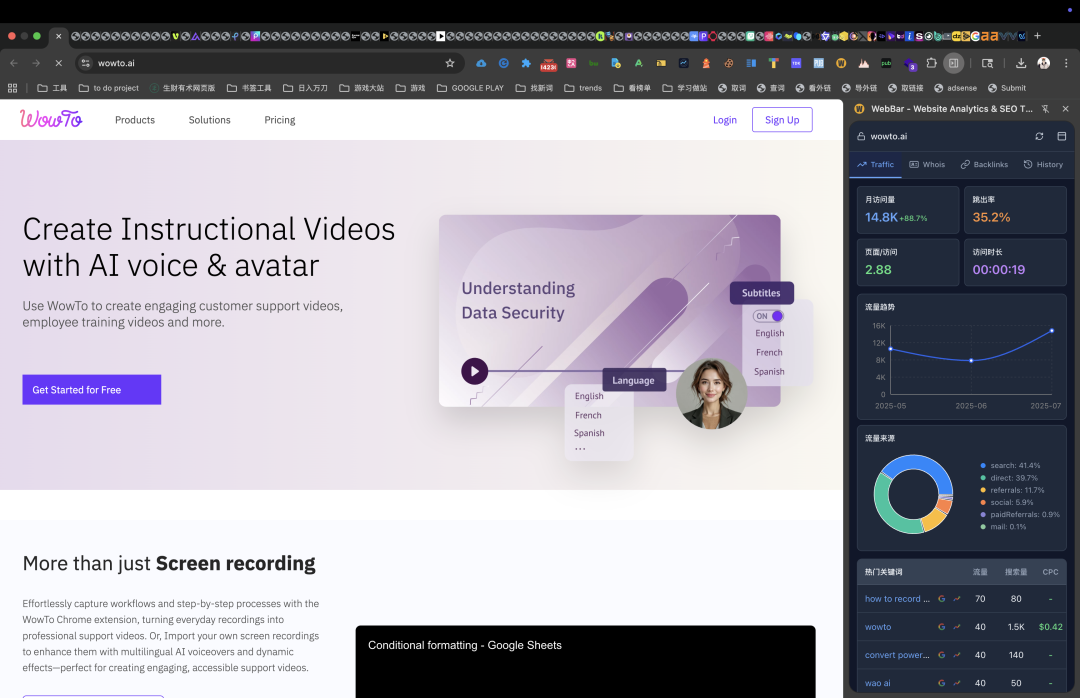Play the Understanding Data Security video
1080x698 pixels.
pos(475,371)
